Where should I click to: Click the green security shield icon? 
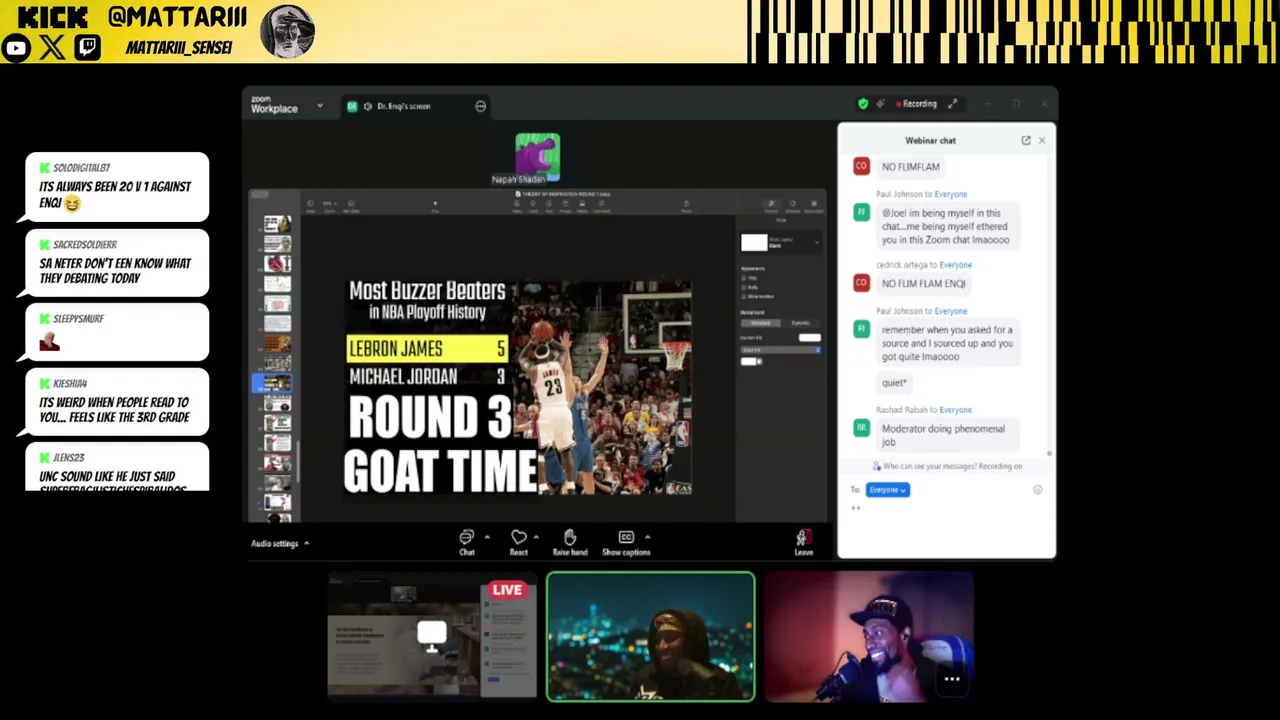tap(863, 103)
